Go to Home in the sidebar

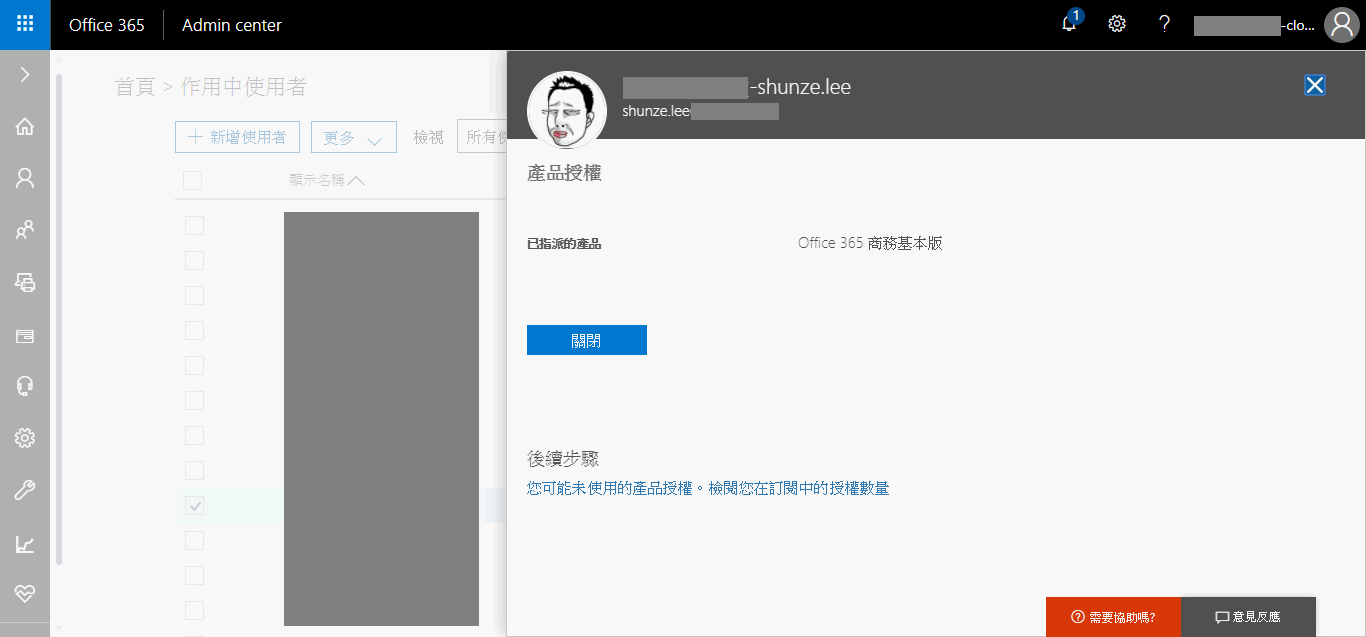pos(25,127)
